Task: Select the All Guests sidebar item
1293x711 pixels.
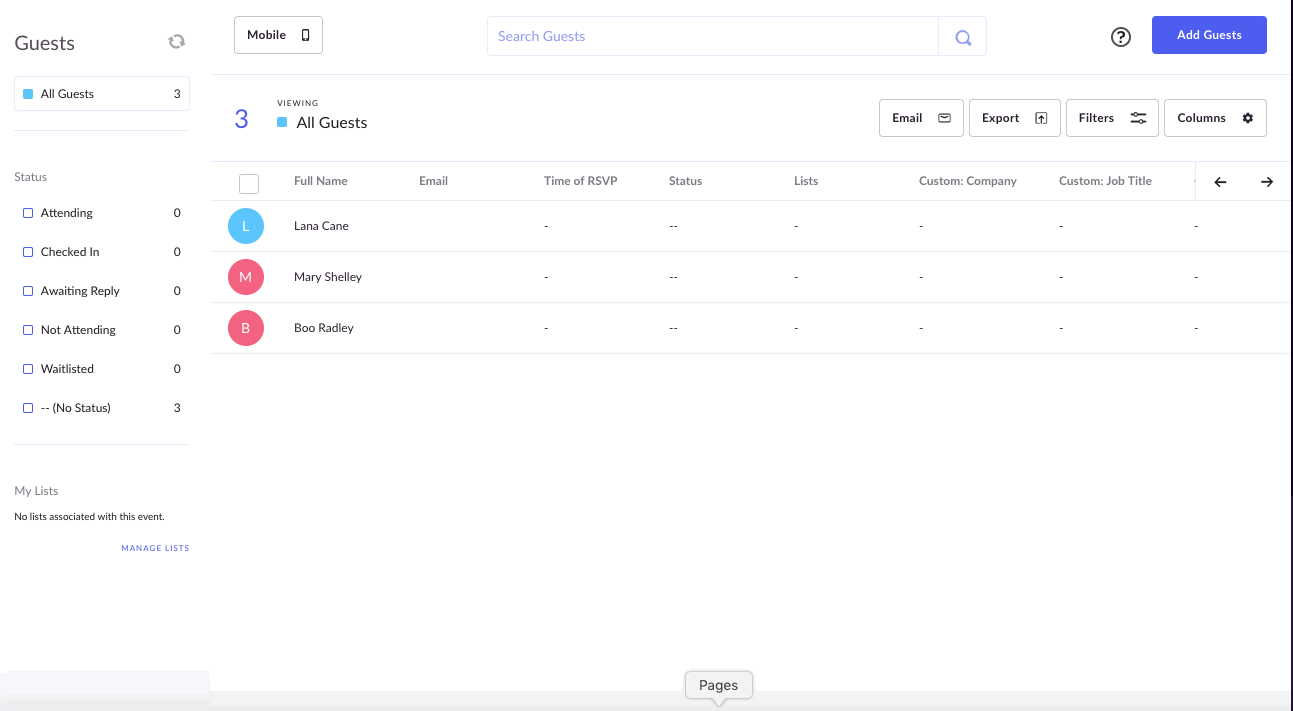Action: coord(102,94)
